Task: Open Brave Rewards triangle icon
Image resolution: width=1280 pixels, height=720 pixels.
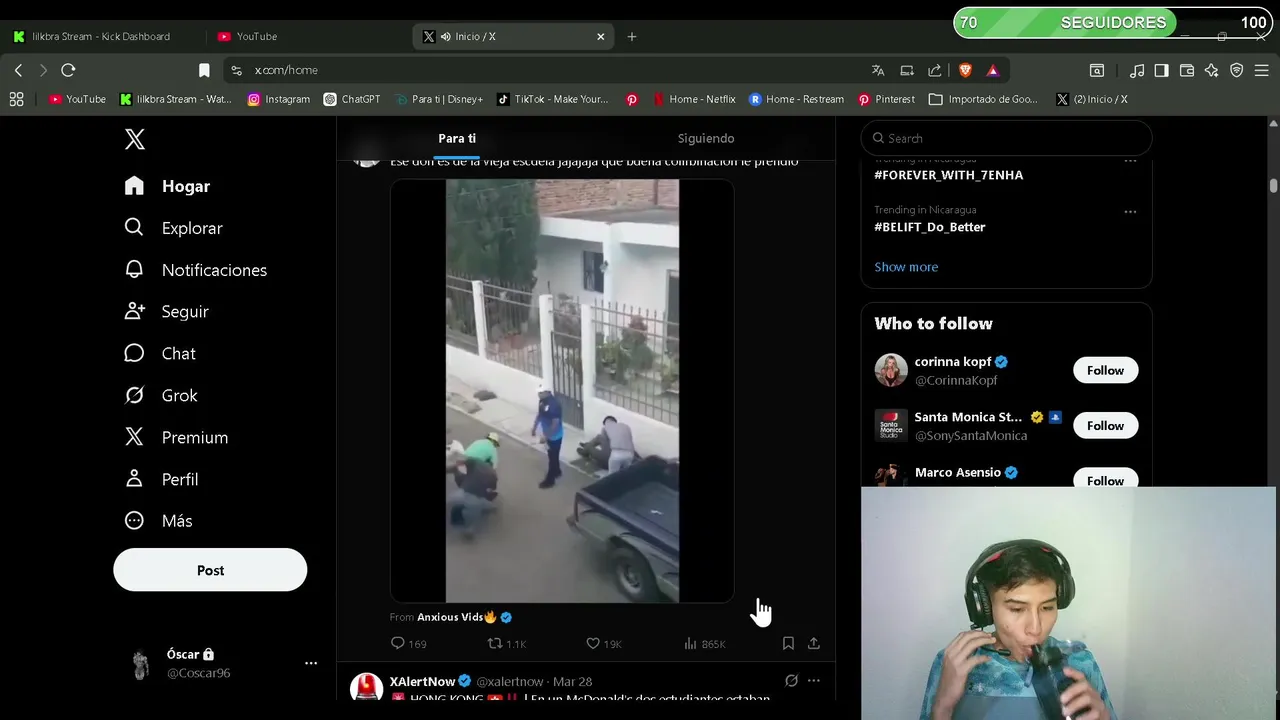Action: click(993, 70)
